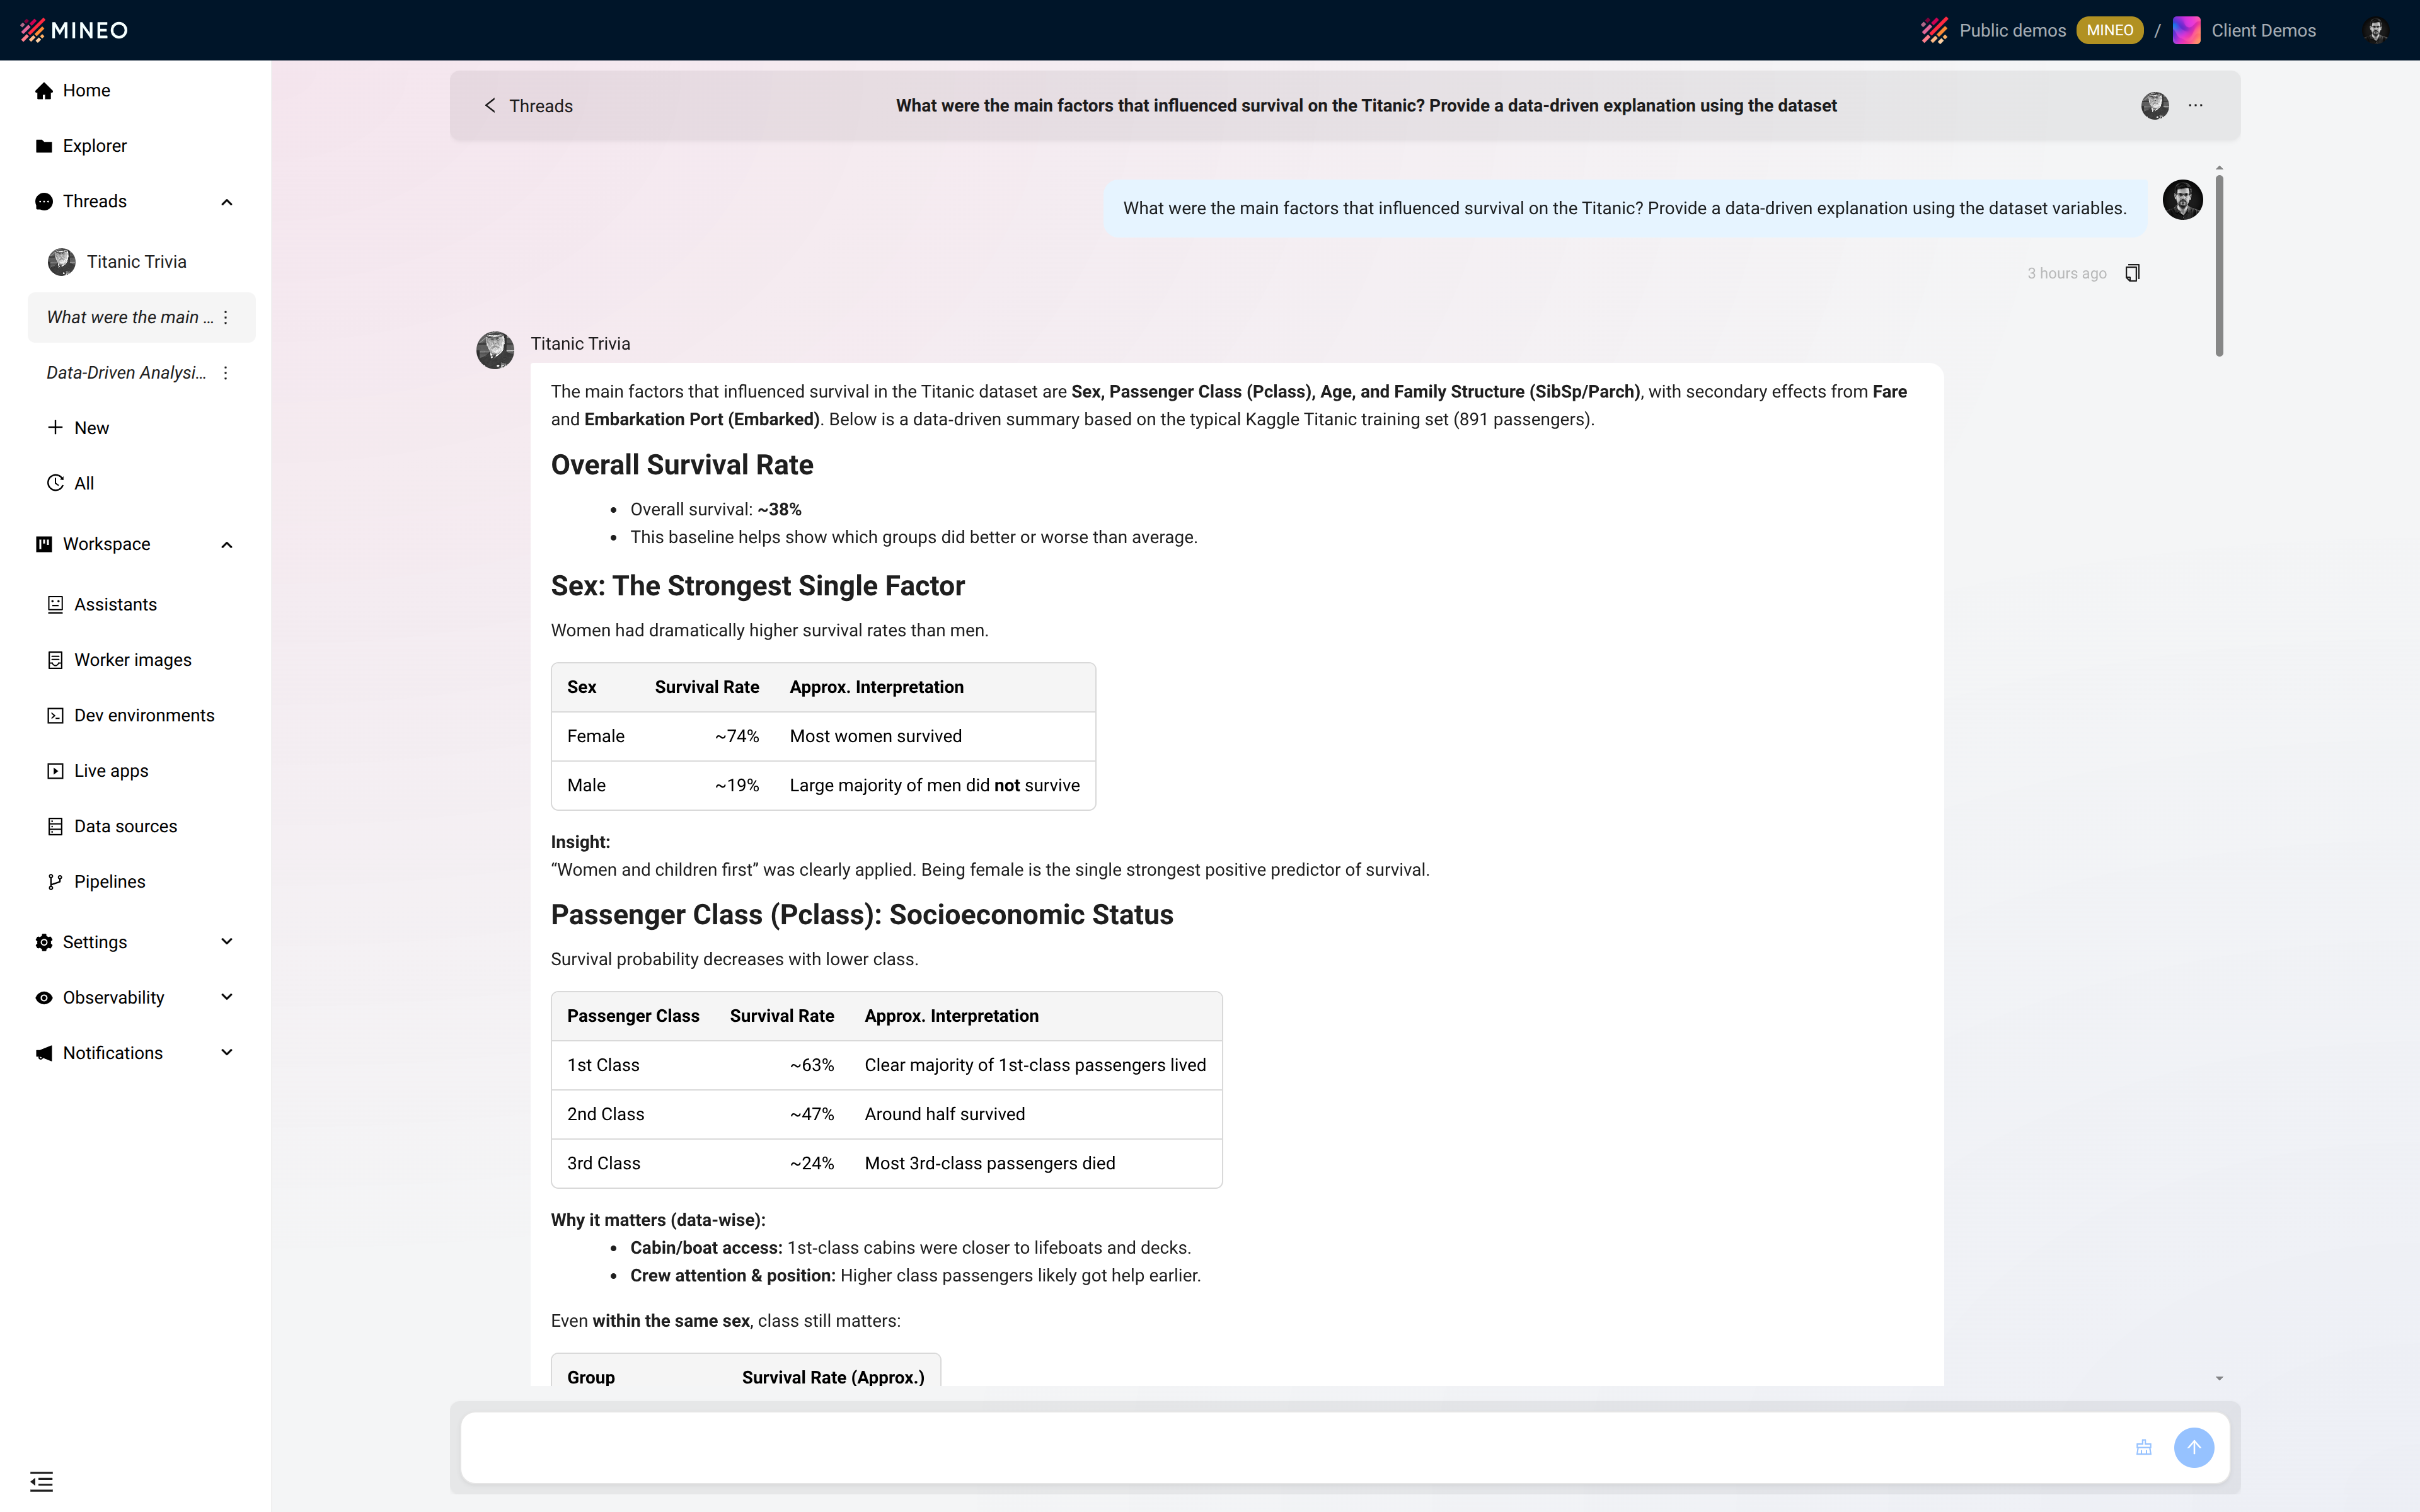Copy the user message with copy icon
This screenshot has height=1512, width=2420.
point(2132,273)
